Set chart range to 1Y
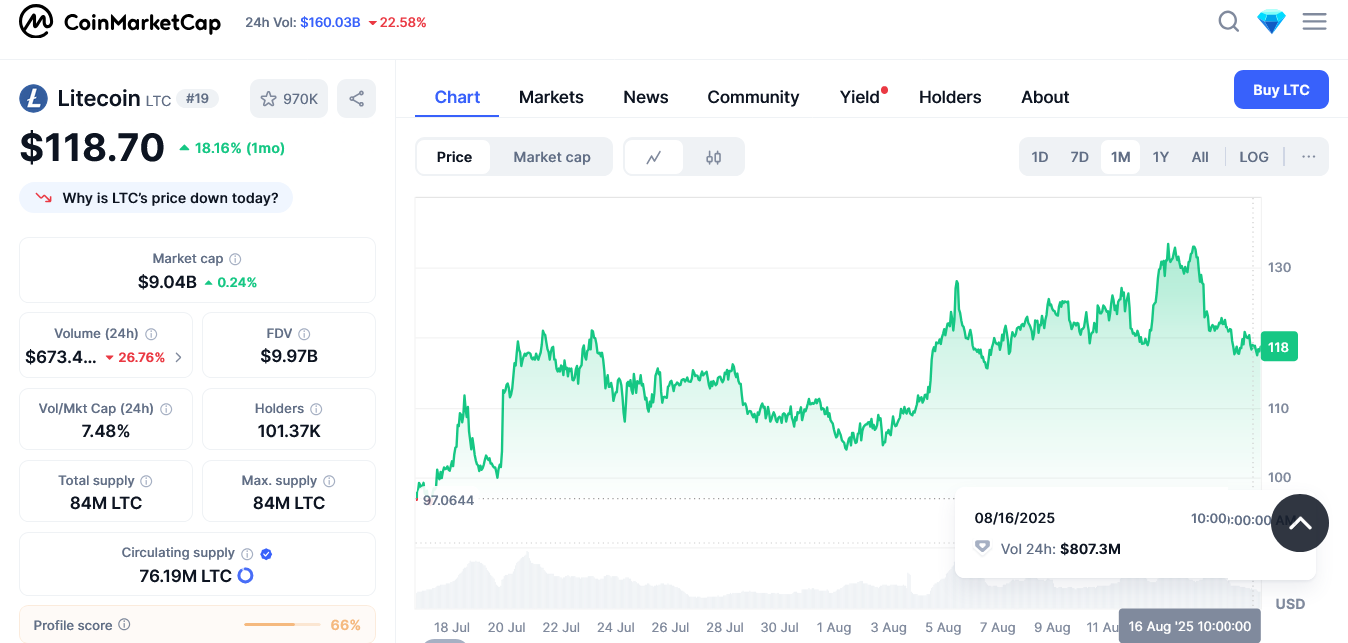The height and width of the screenshot is (643, 1348). 1160,157
